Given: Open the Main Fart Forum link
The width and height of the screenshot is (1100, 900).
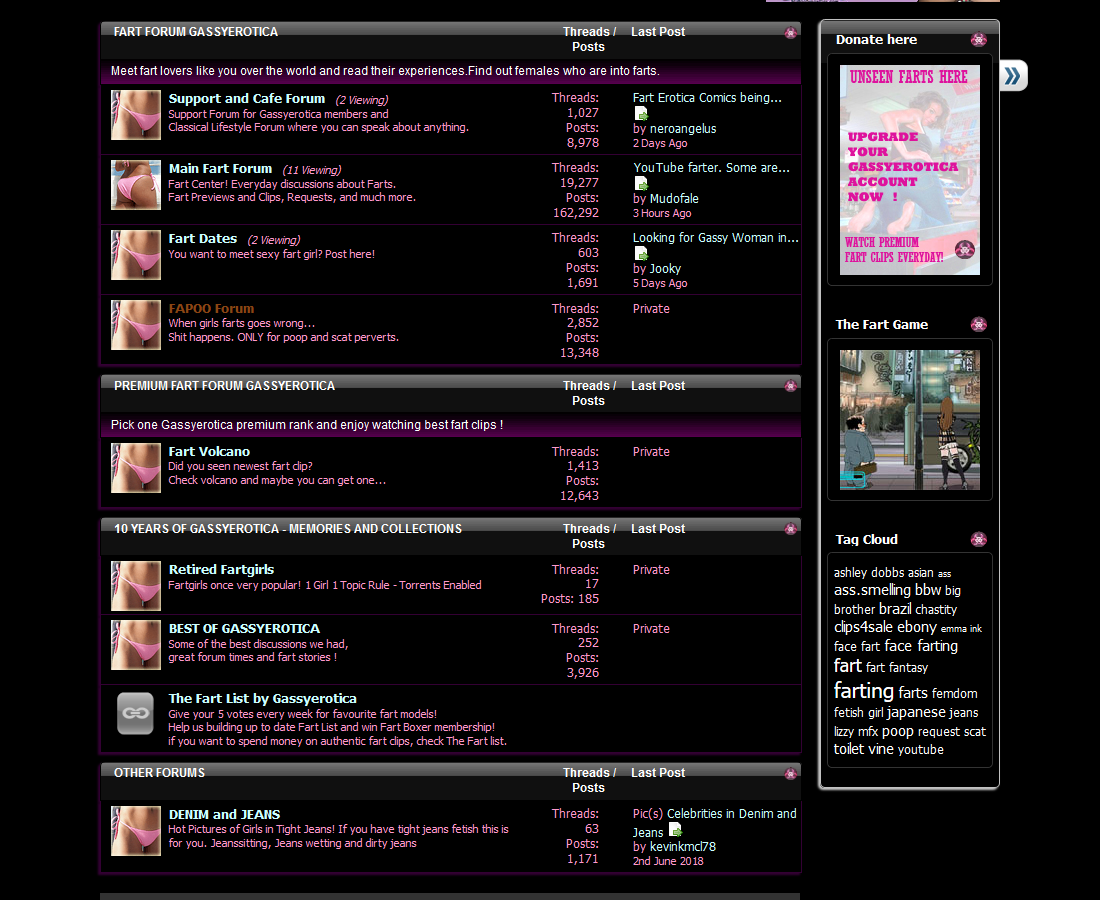Looking at the screenshot, I should point(220,169).
